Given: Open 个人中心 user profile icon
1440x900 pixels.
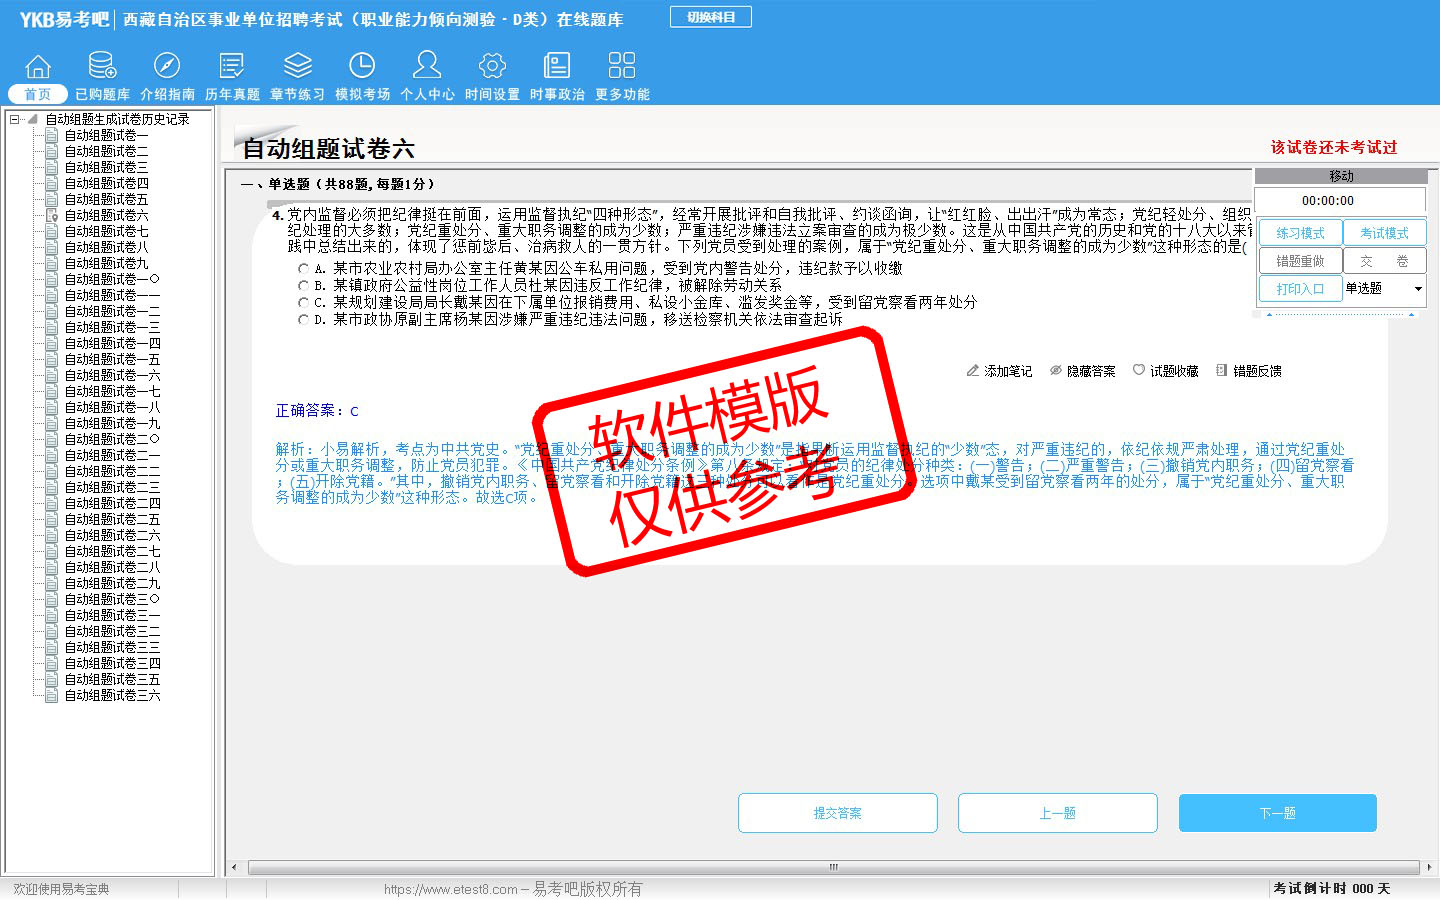Looking at the screenshot, I should pos(427,67).
